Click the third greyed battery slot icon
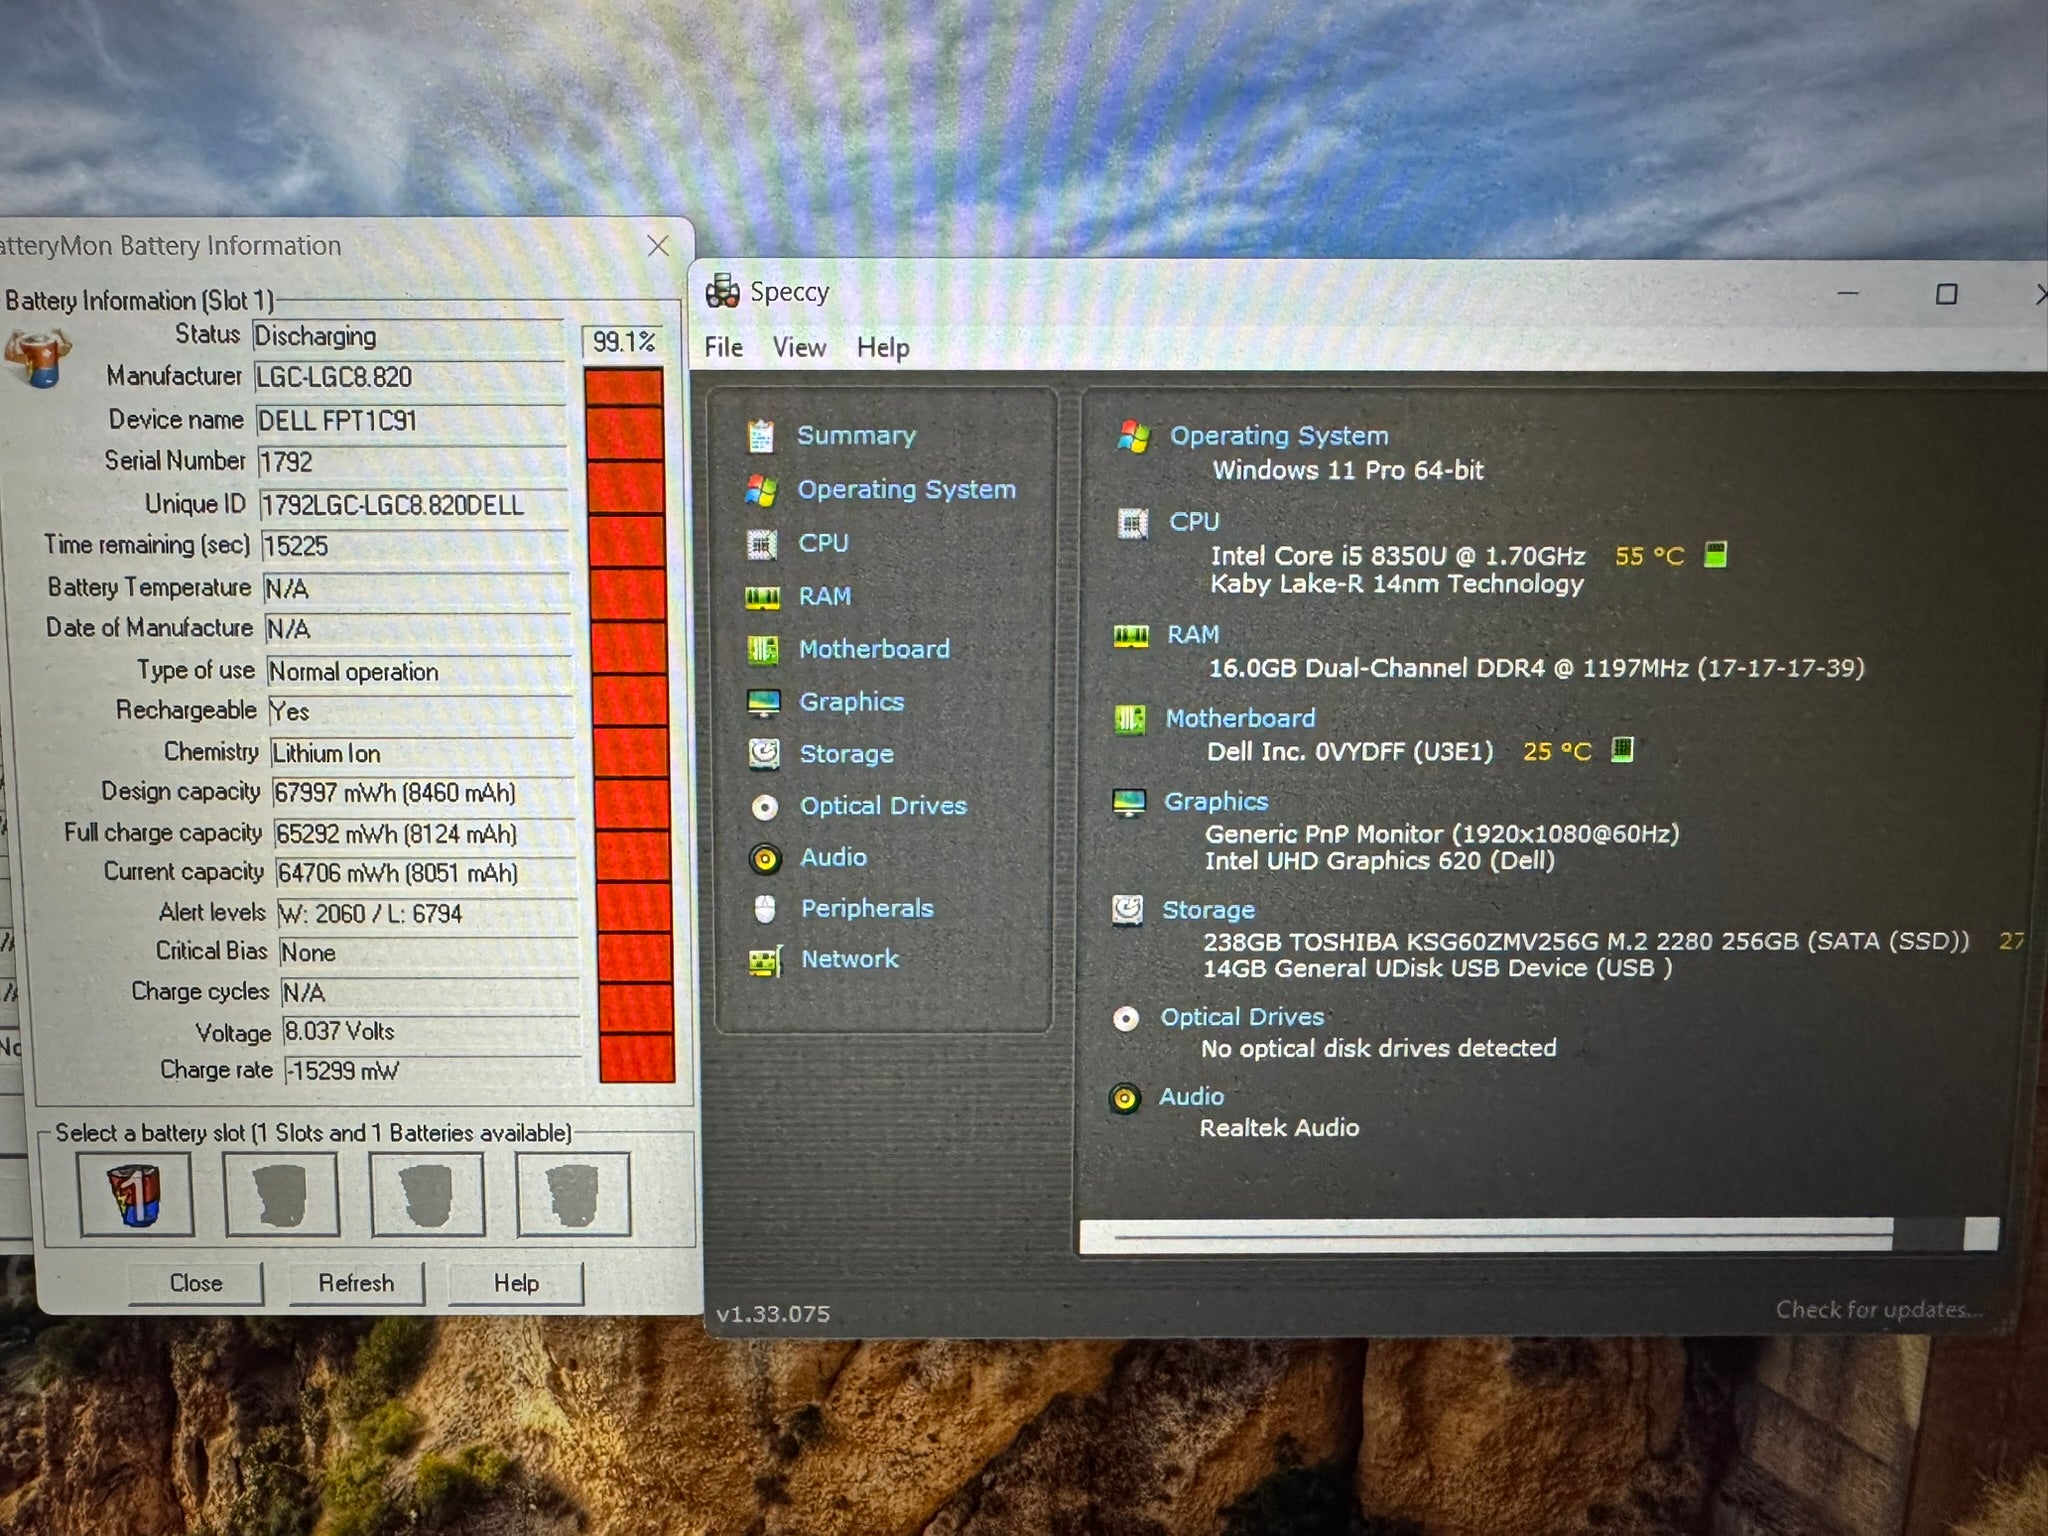2048x1536 pixels. (x=428, y=1194)
